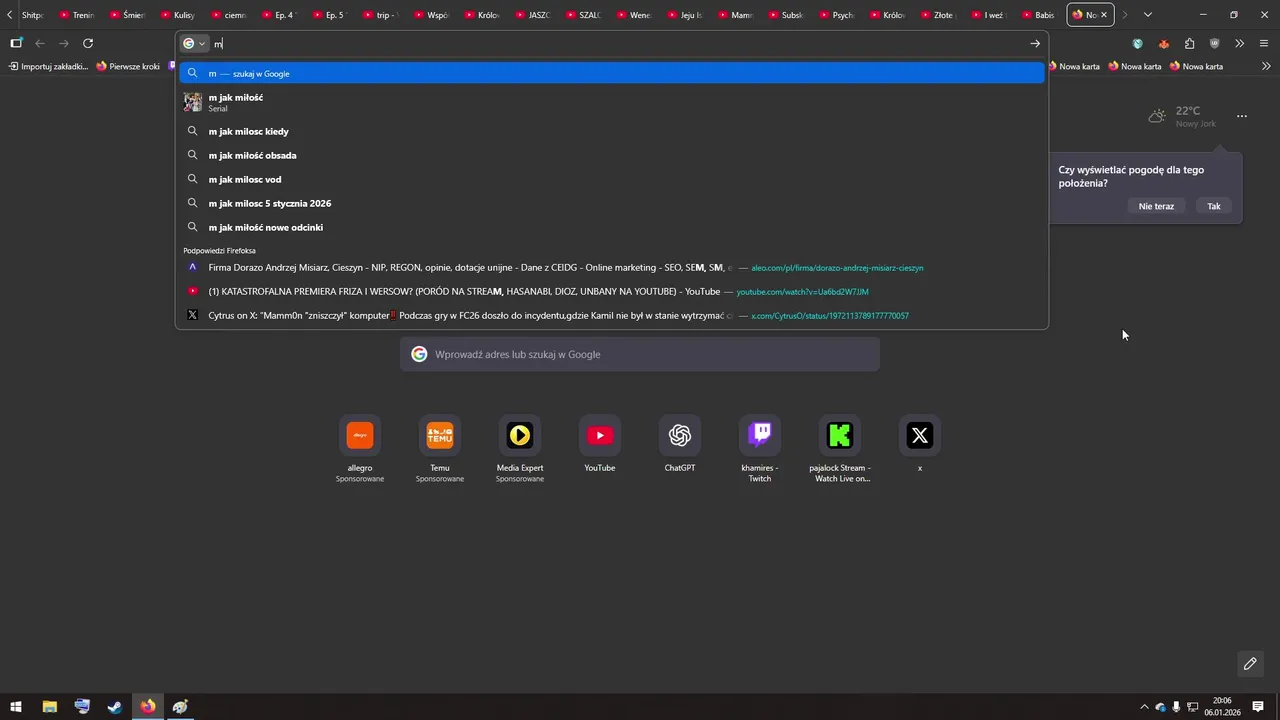Screen dimensions: 1280x720
Task: Click the address bar text field
Action: 615,43
